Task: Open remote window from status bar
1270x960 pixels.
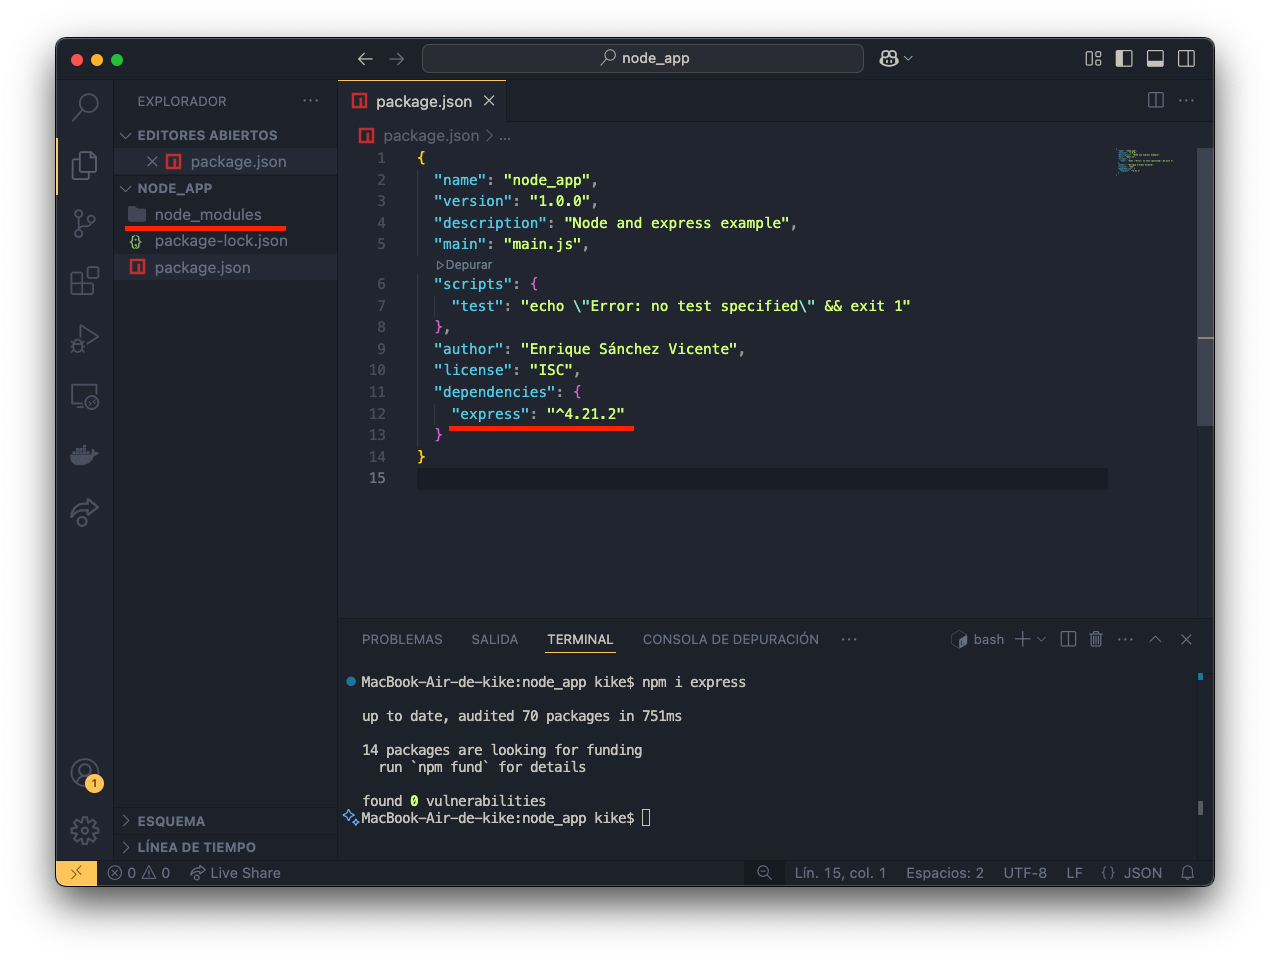Action: click(x=77, y=873)
